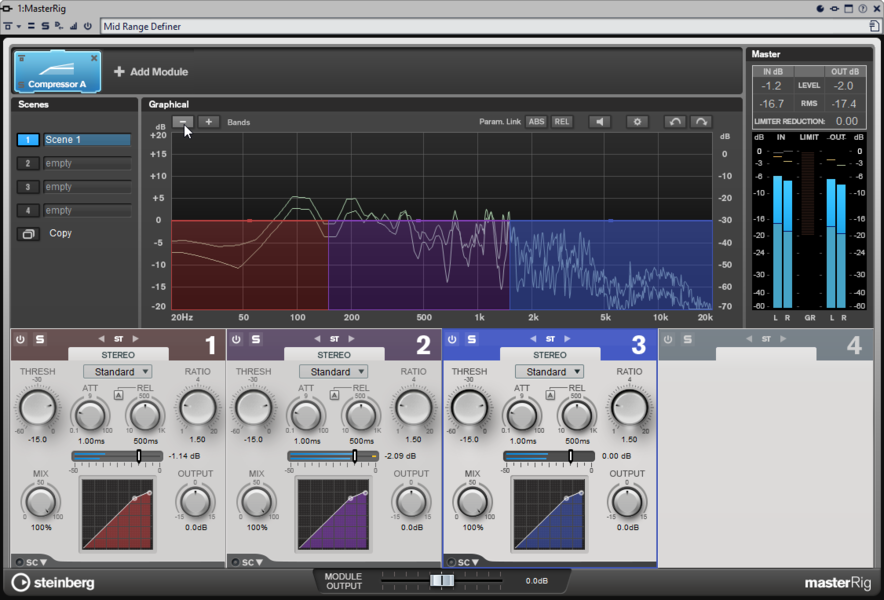This screenshot has height=600, width=884.
Task: Click the dark circle icon in the title bar
Action: 820,8
